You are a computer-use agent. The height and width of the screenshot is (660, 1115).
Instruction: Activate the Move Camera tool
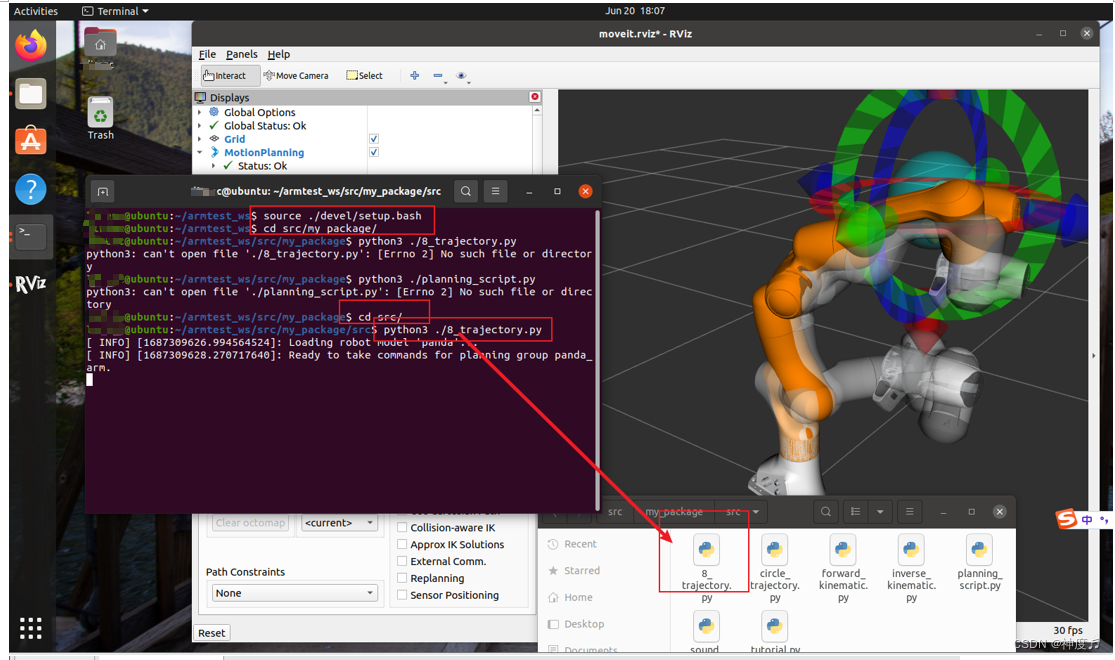click(296, 75)
